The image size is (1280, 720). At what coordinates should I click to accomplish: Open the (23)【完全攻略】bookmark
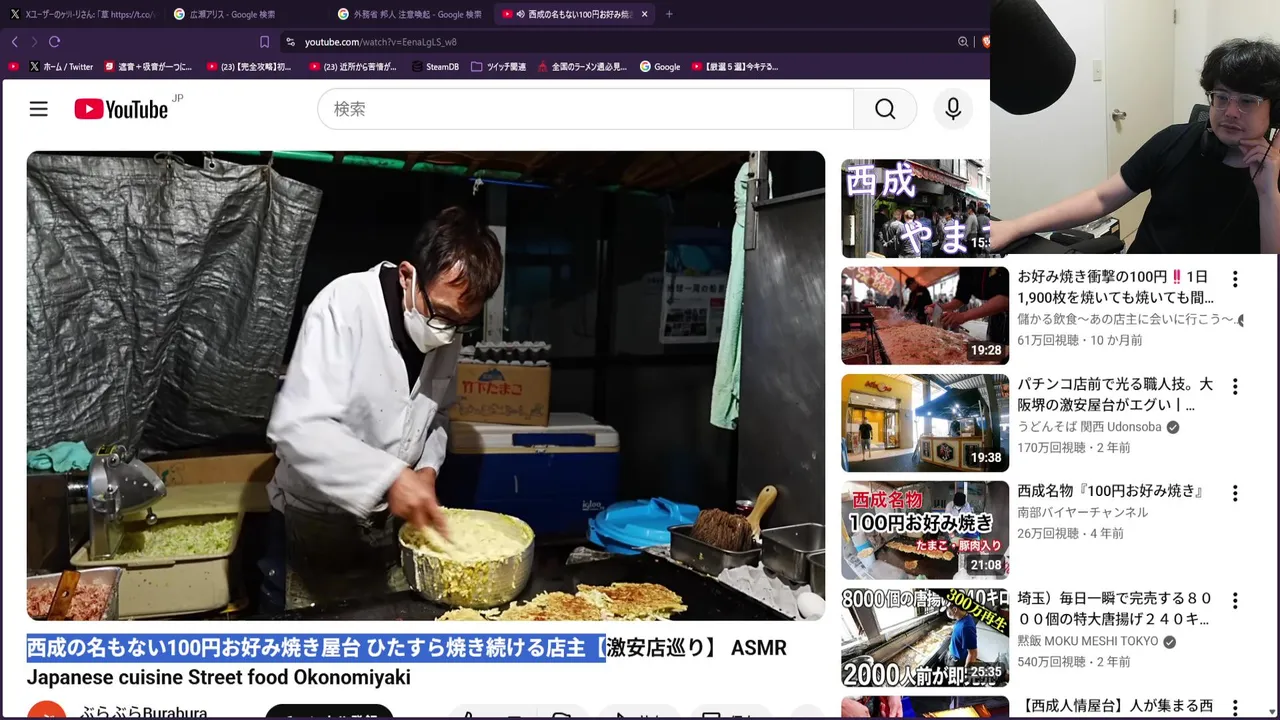(x=250, y=67)
